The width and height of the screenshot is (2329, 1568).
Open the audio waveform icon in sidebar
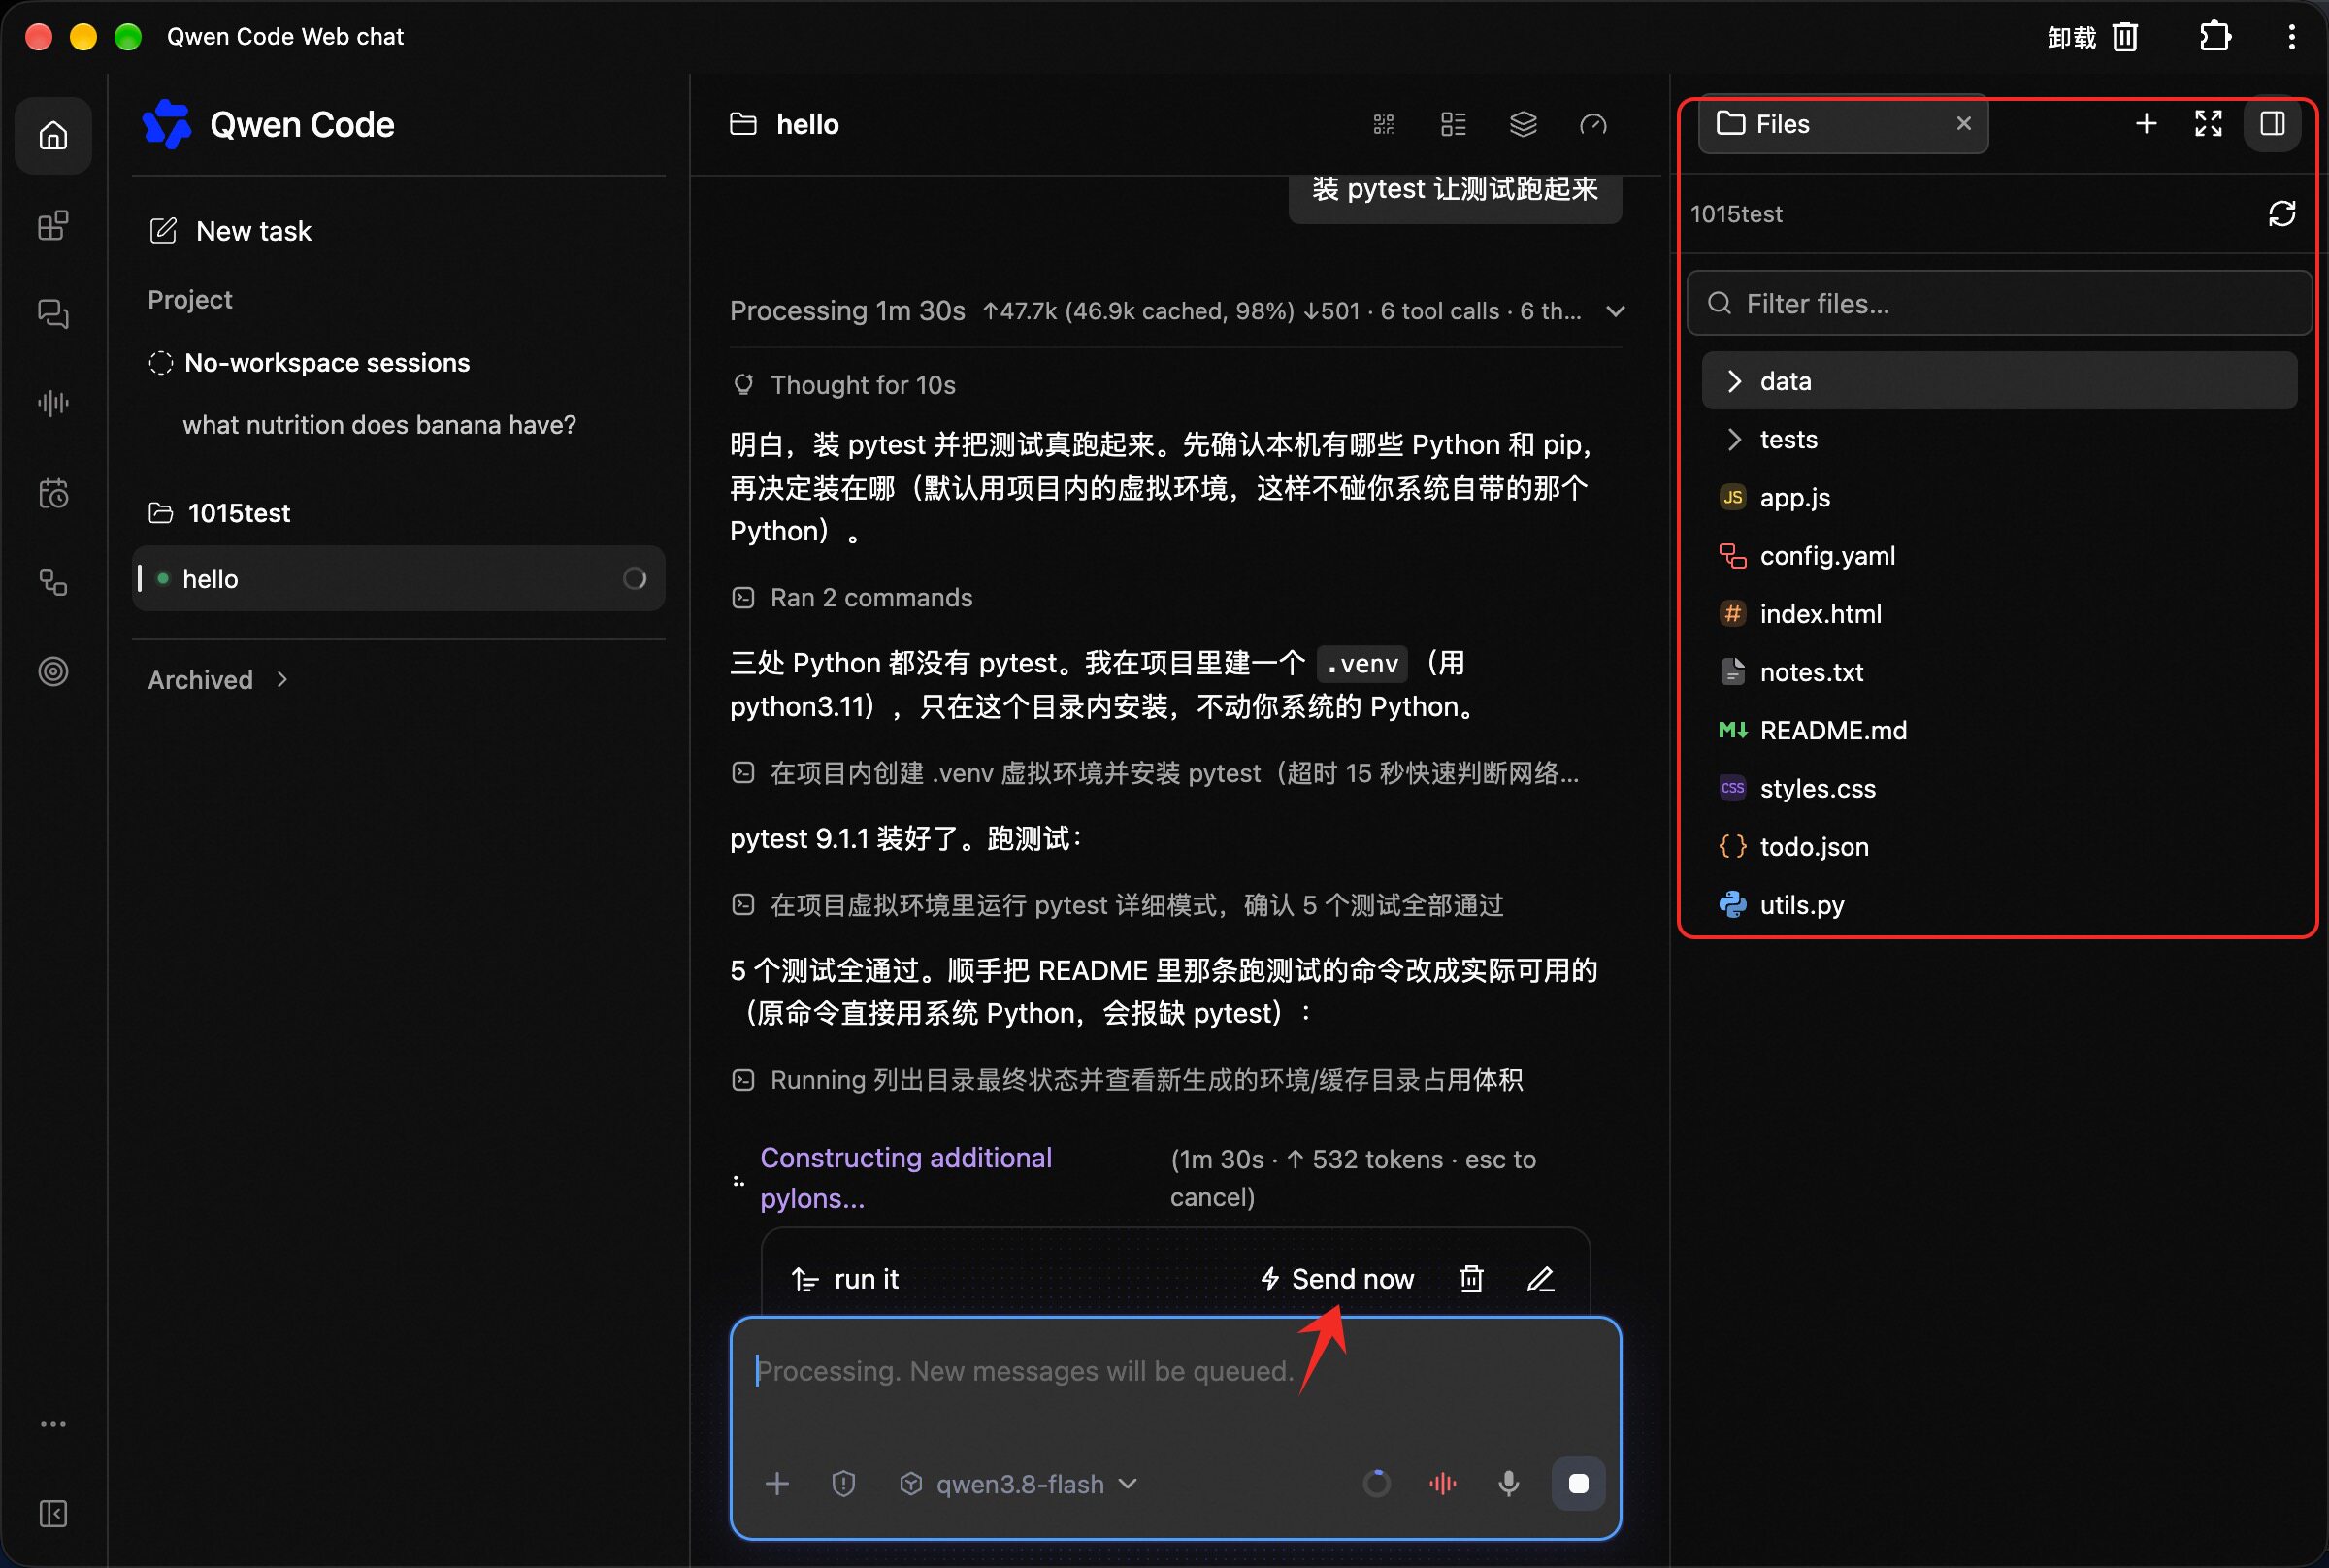pos(53,403)
